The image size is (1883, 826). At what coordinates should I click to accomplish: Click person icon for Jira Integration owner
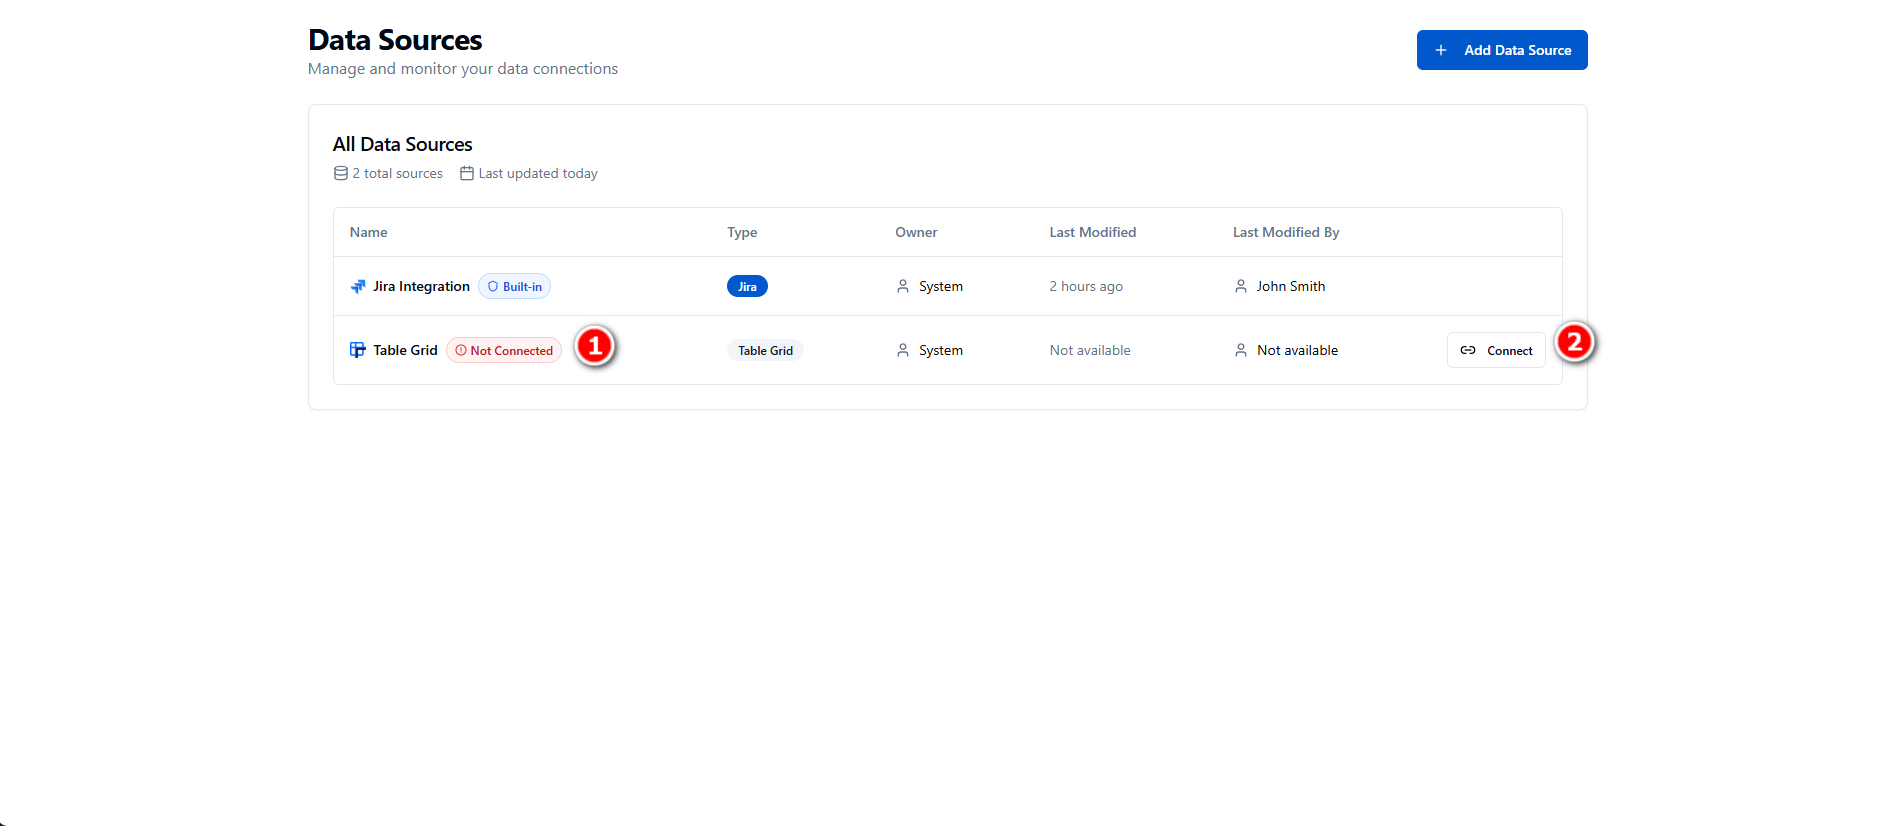coord(903,286)
